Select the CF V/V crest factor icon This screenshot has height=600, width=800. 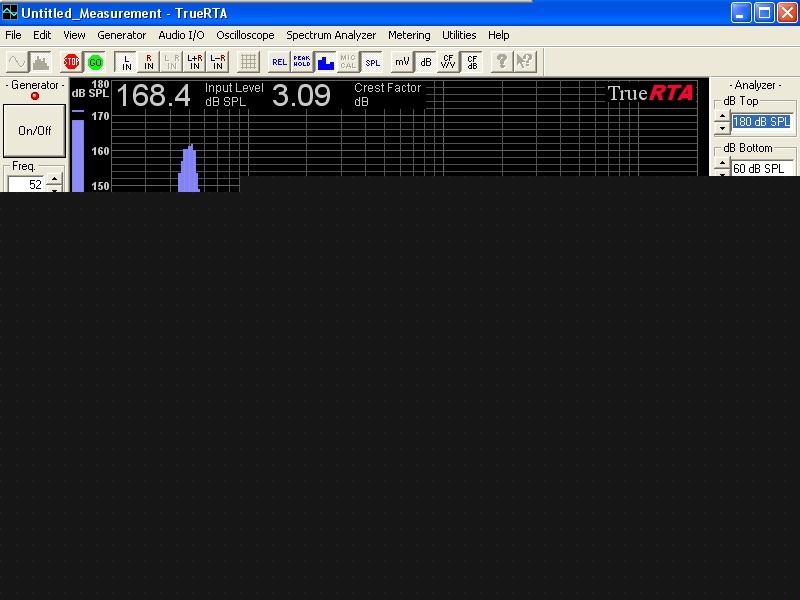pyautogui.click(x=448, y=62)
